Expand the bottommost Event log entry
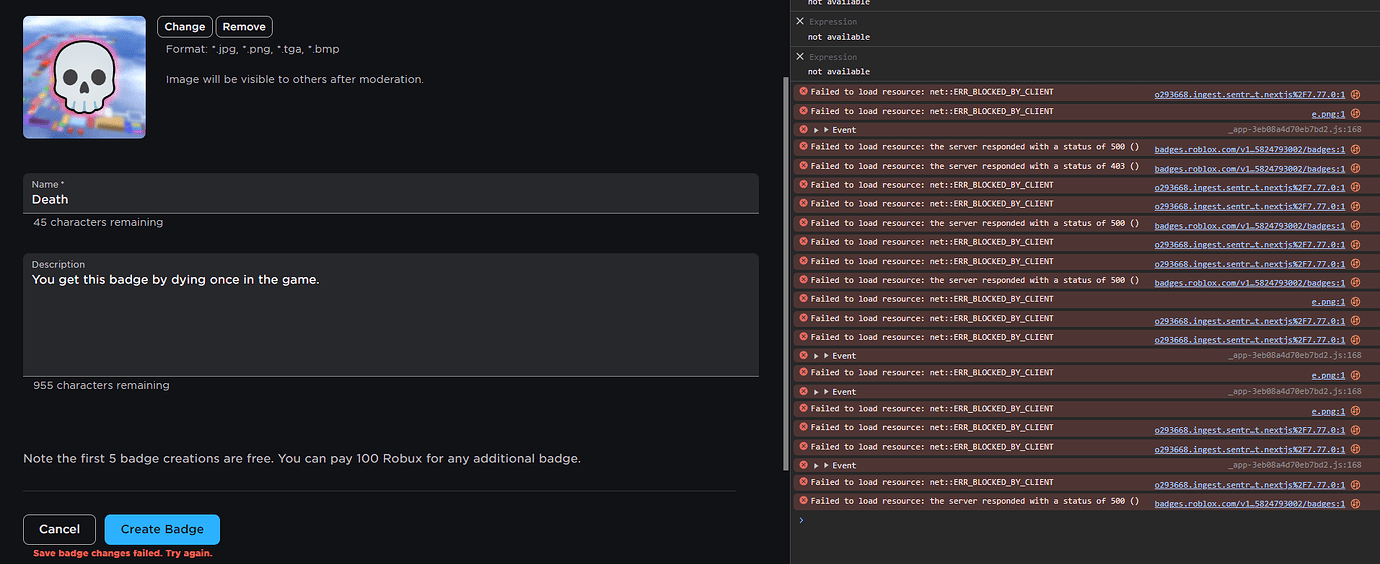Image resolution: width=1380 pixels, height=564 pixels. click(x=817, y=466)
